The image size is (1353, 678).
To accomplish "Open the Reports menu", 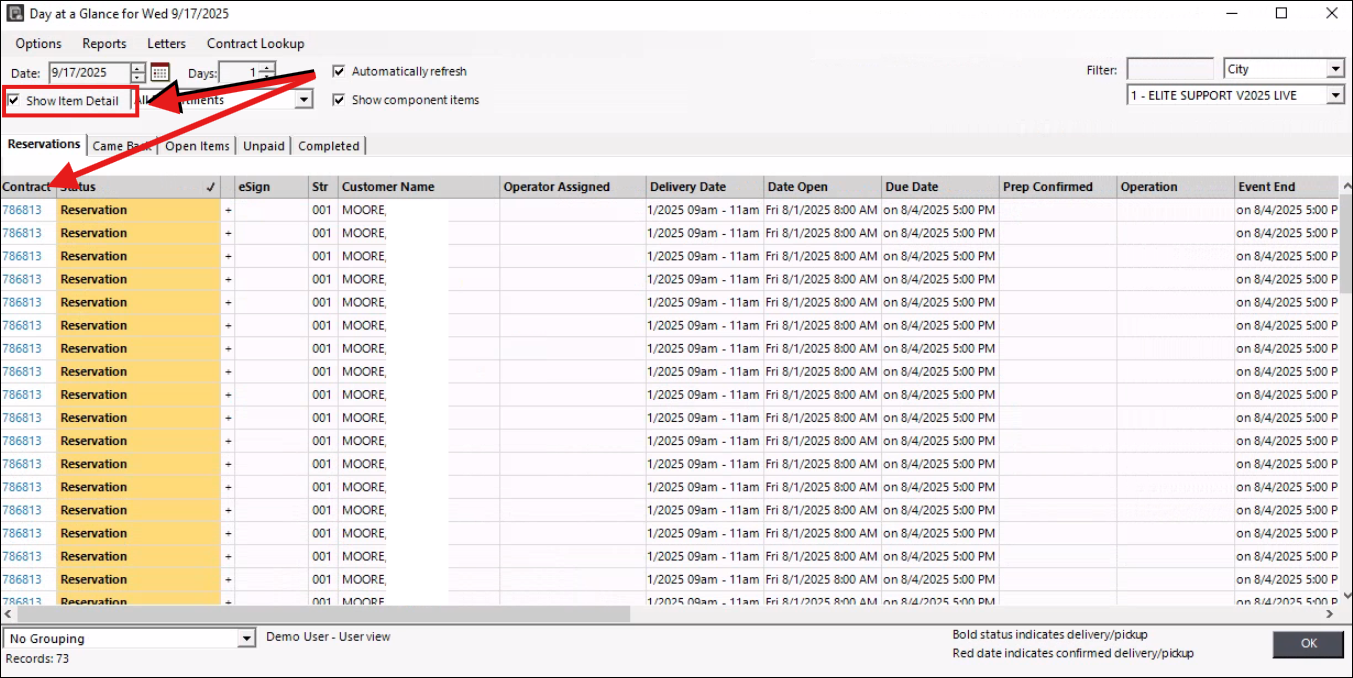I will (x=104, y=44).
